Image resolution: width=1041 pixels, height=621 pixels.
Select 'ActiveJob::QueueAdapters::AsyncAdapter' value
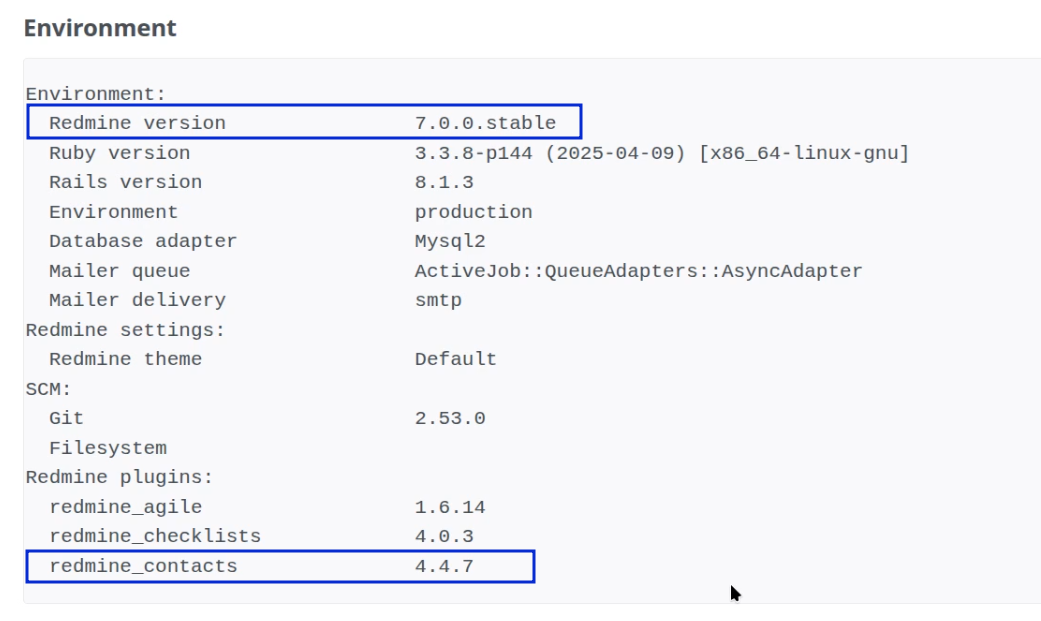point(639,272)
